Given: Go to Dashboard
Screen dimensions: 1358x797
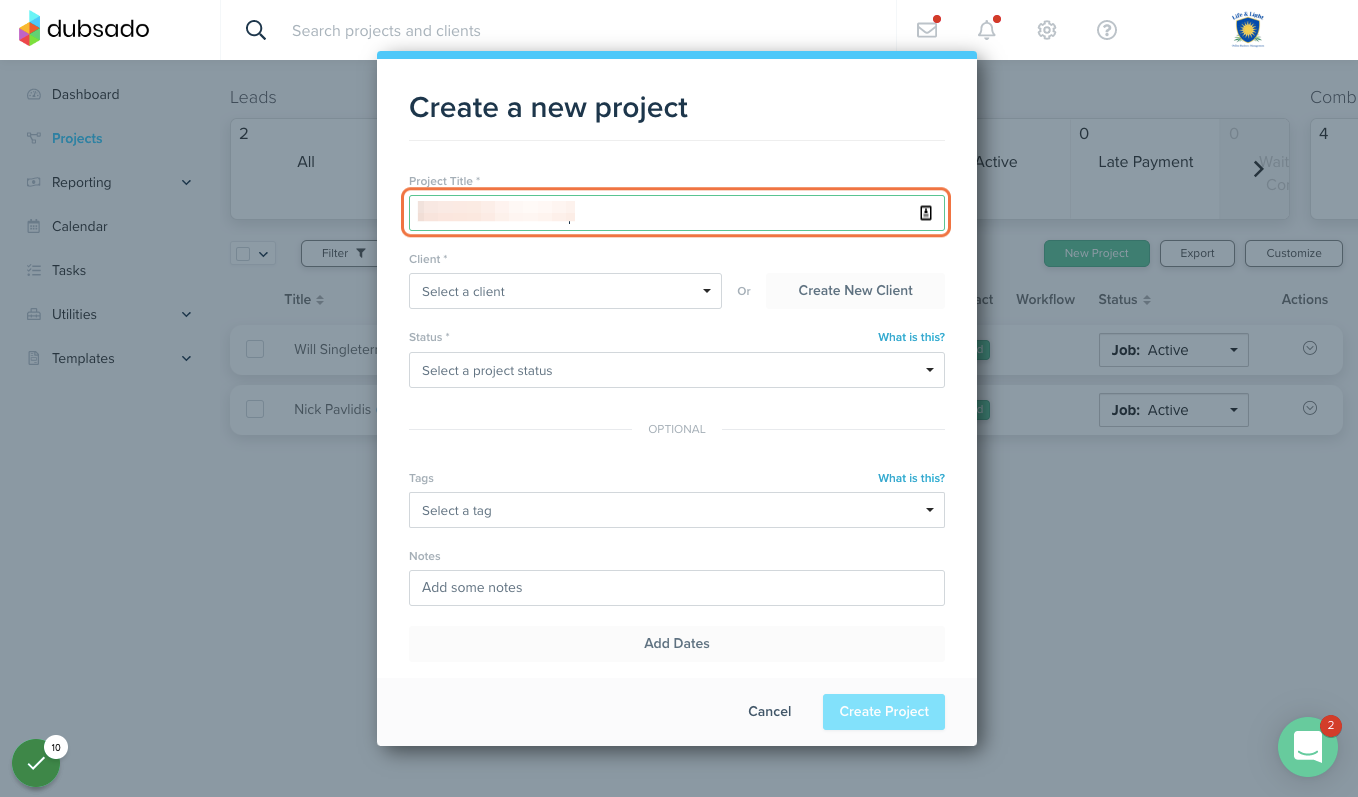Looking at the screenshot, I should point(85,94).
